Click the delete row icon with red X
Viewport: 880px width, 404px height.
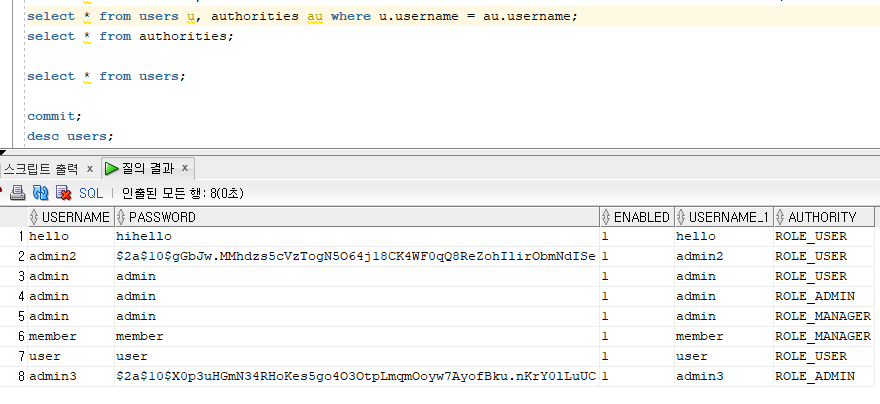[x=63, y=193]
